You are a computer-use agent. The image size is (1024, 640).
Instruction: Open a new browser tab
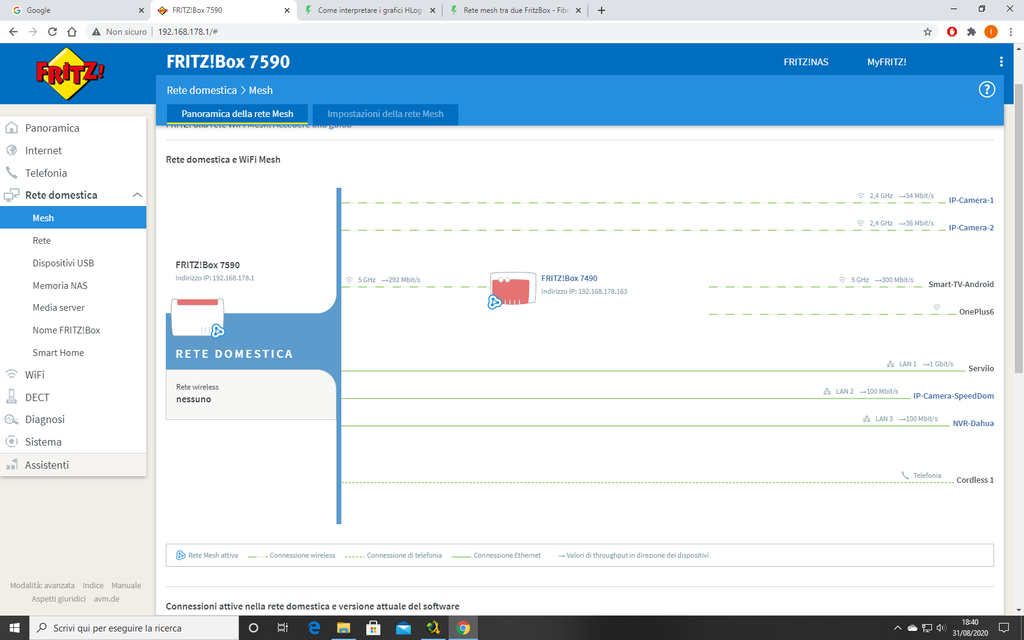coord(601,10)
